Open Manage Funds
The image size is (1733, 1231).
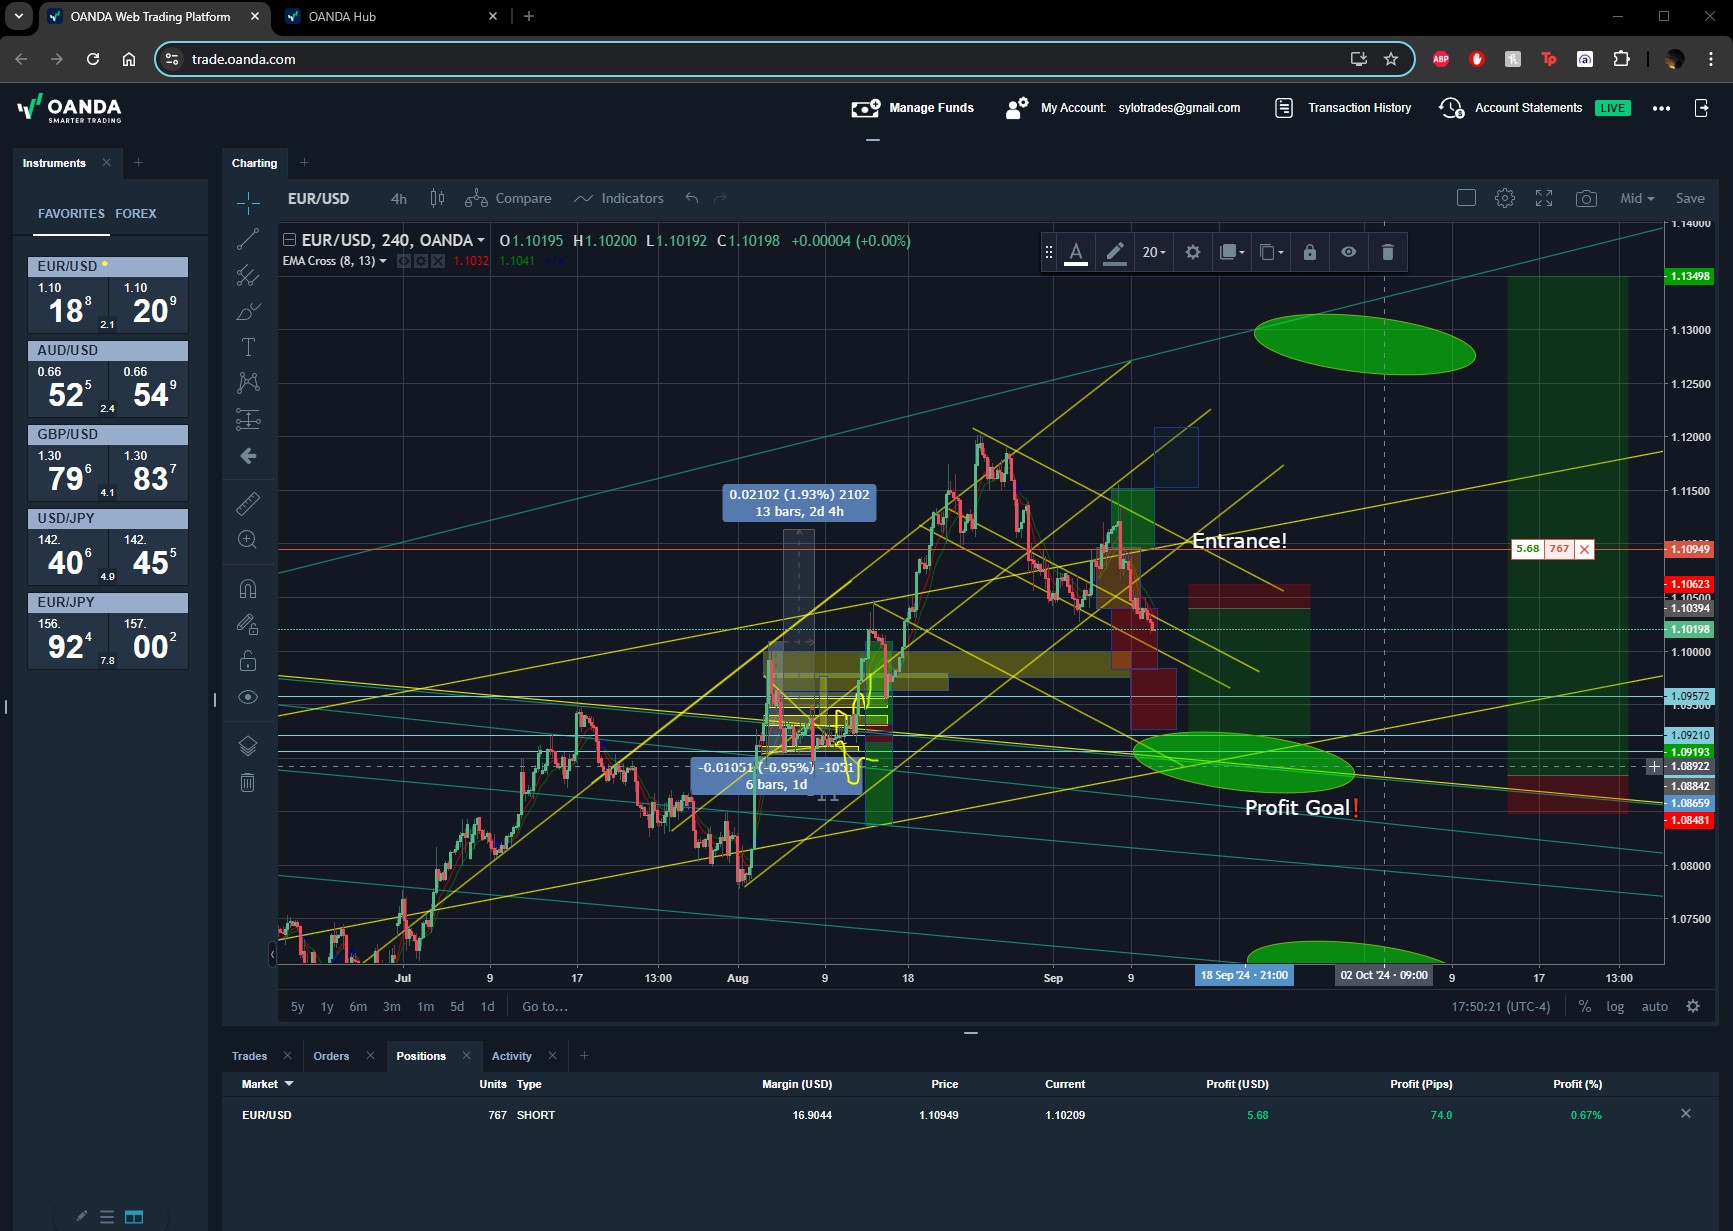click(x=912, y=108)
